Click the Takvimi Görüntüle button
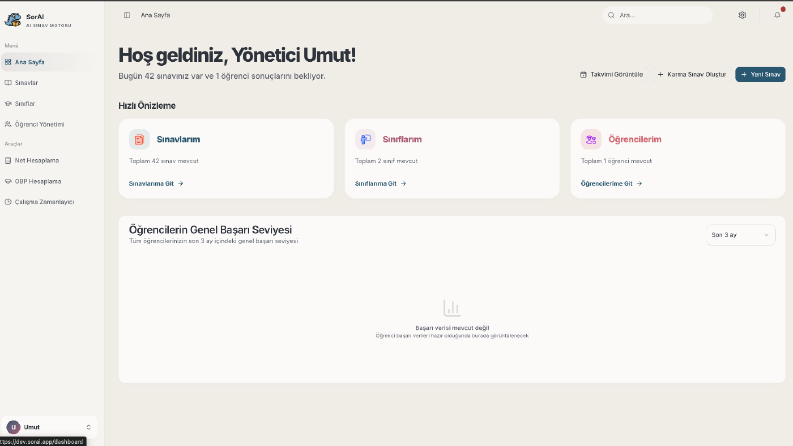This screenshot has width=793, height=446. pyautogui.click(x=611, y=74)
